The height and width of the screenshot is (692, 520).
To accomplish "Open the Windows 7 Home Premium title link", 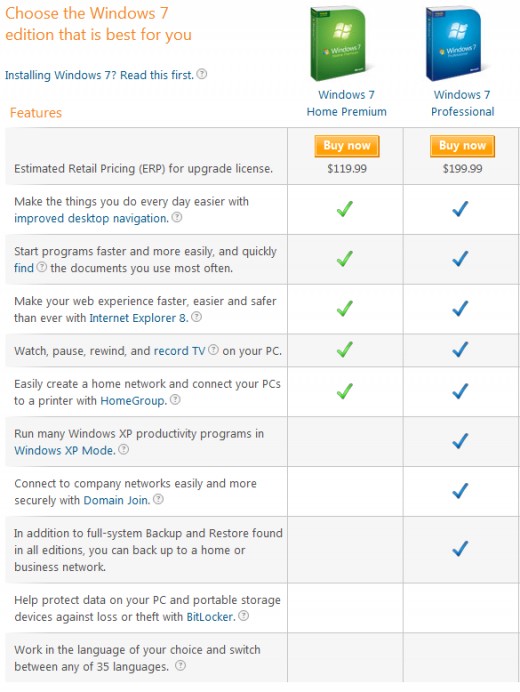I will pos(347,103).
